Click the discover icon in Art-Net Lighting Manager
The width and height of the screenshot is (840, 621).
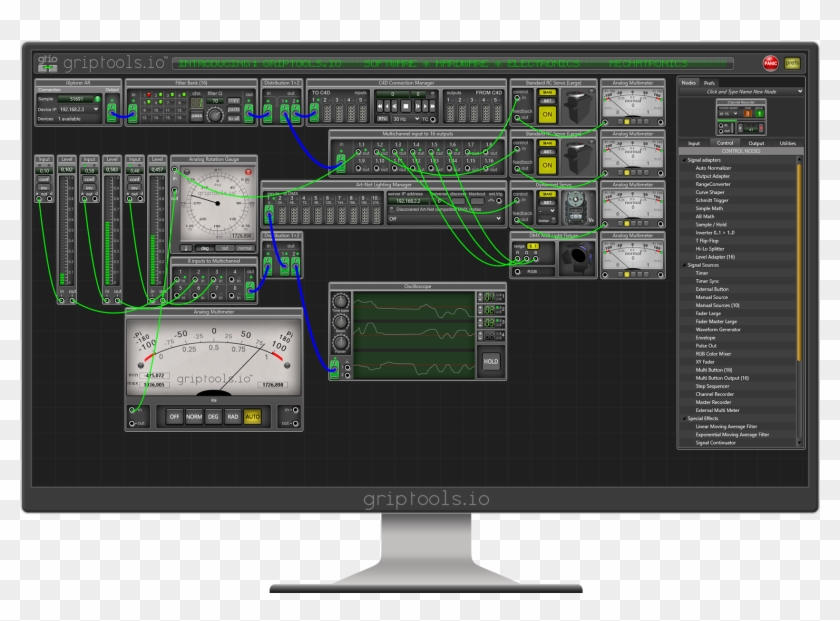coord(458,201)
